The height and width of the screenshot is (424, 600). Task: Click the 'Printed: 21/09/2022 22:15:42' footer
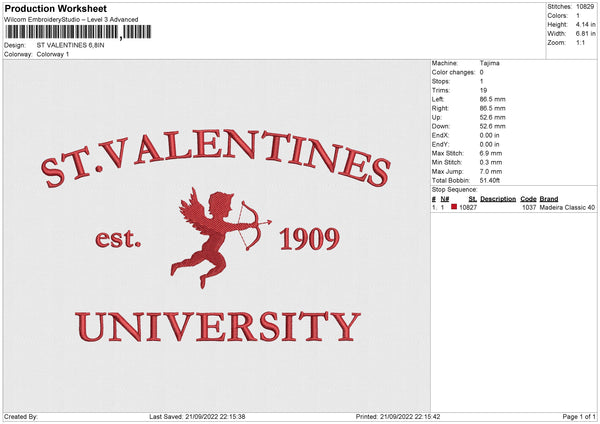click(398, 417)
